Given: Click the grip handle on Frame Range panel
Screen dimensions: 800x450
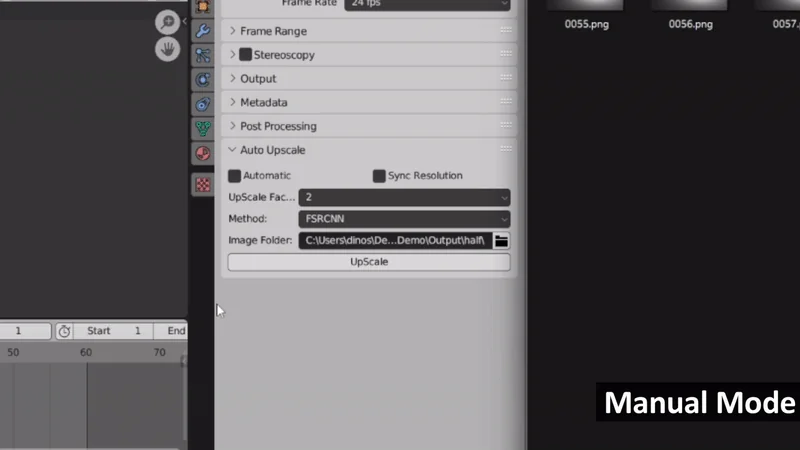Looking at the screenshot, I should (506, 30).
